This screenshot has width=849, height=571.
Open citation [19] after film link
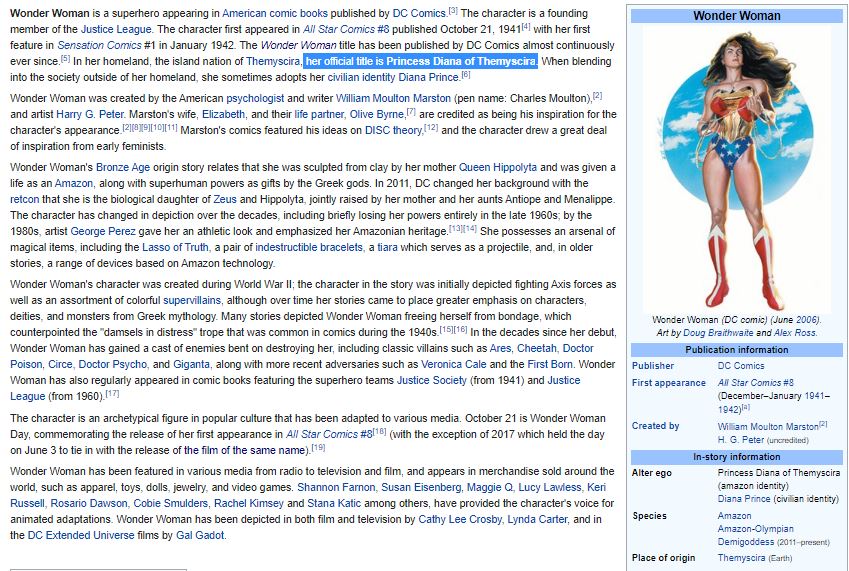pyautogui.click(x=318, y=448)
